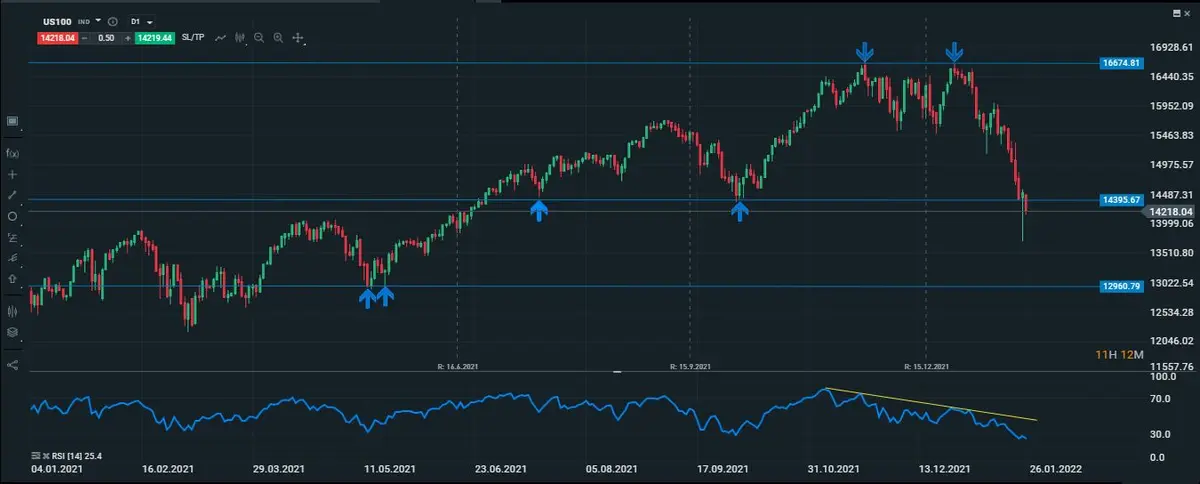Select the trend line drawing tool
The width and height of the screenshot is (1200, 484).
(x=13, y=195)
